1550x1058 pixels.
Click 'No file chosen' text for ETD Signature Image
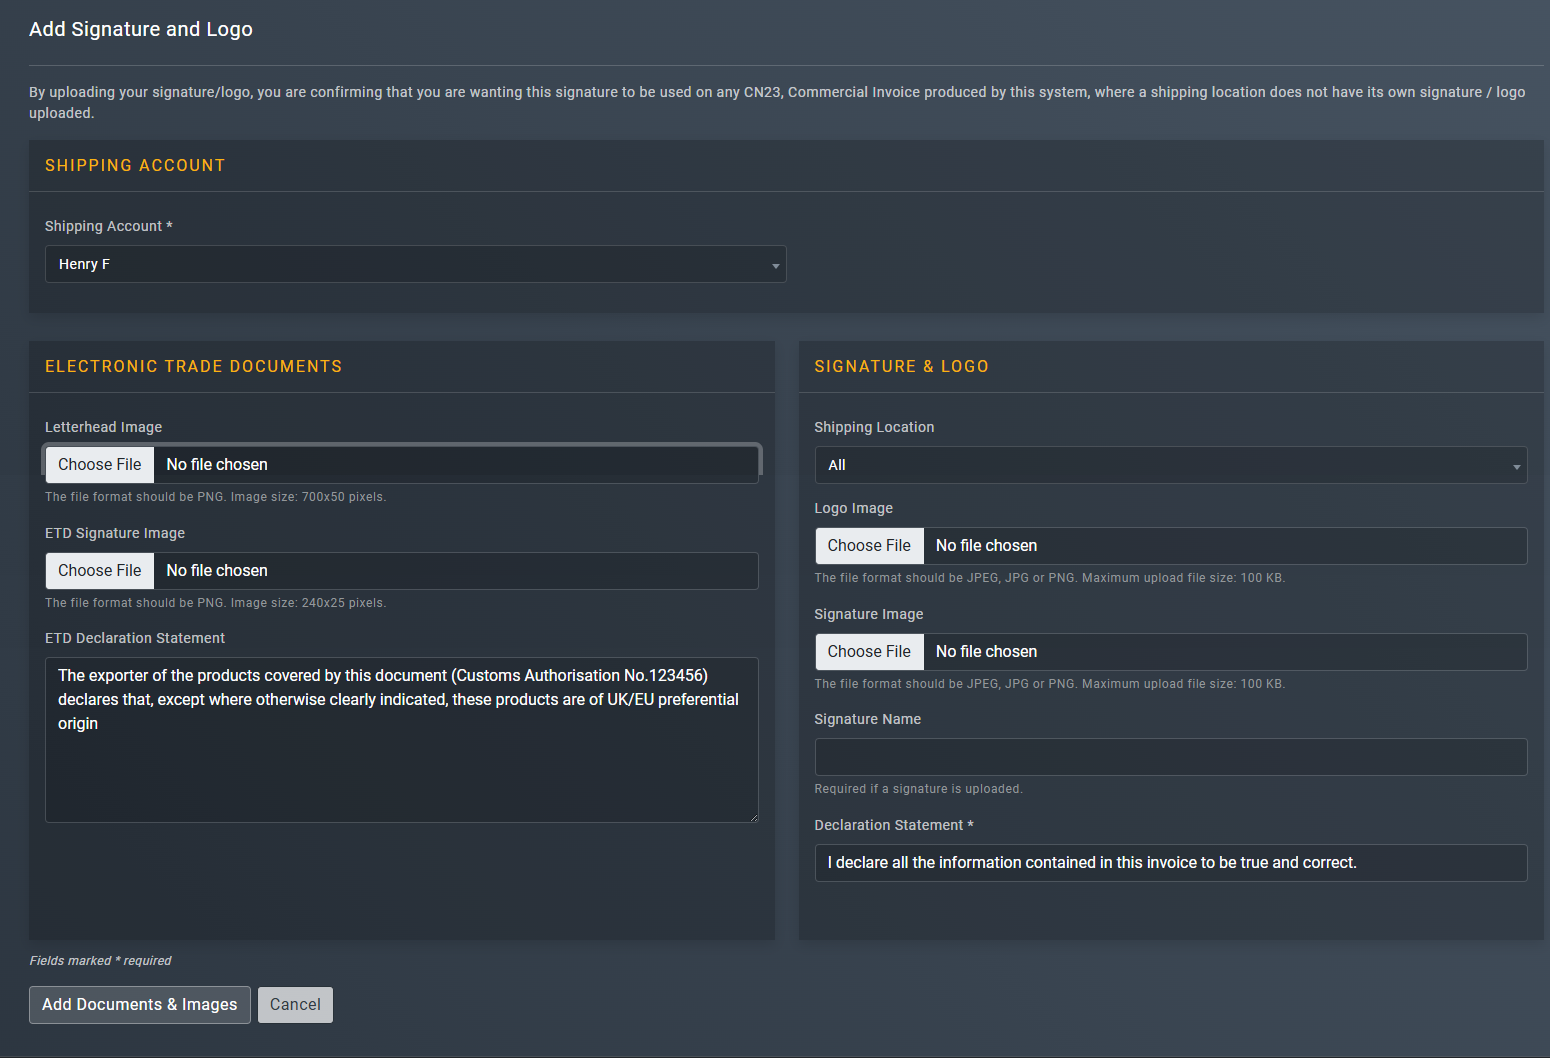click(x=217, y=570)
